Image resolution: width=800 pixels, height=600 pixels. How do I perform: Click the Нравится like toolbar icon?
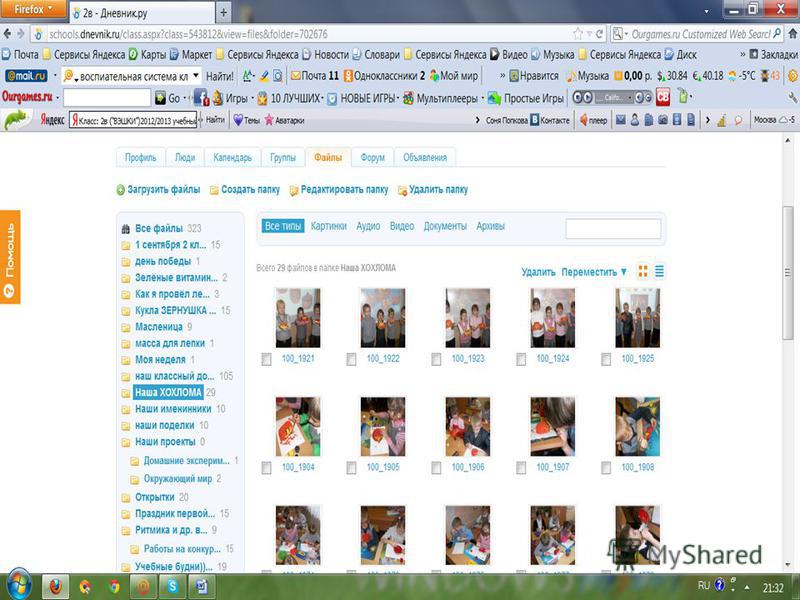pyautogui.click(x=534, y=76)
